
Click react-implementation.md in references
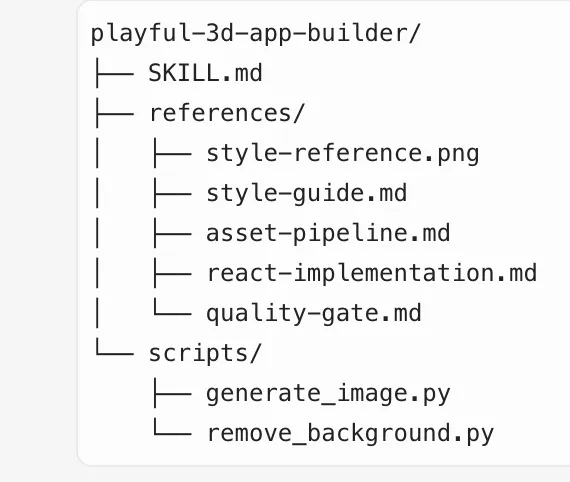click(372, 273)
